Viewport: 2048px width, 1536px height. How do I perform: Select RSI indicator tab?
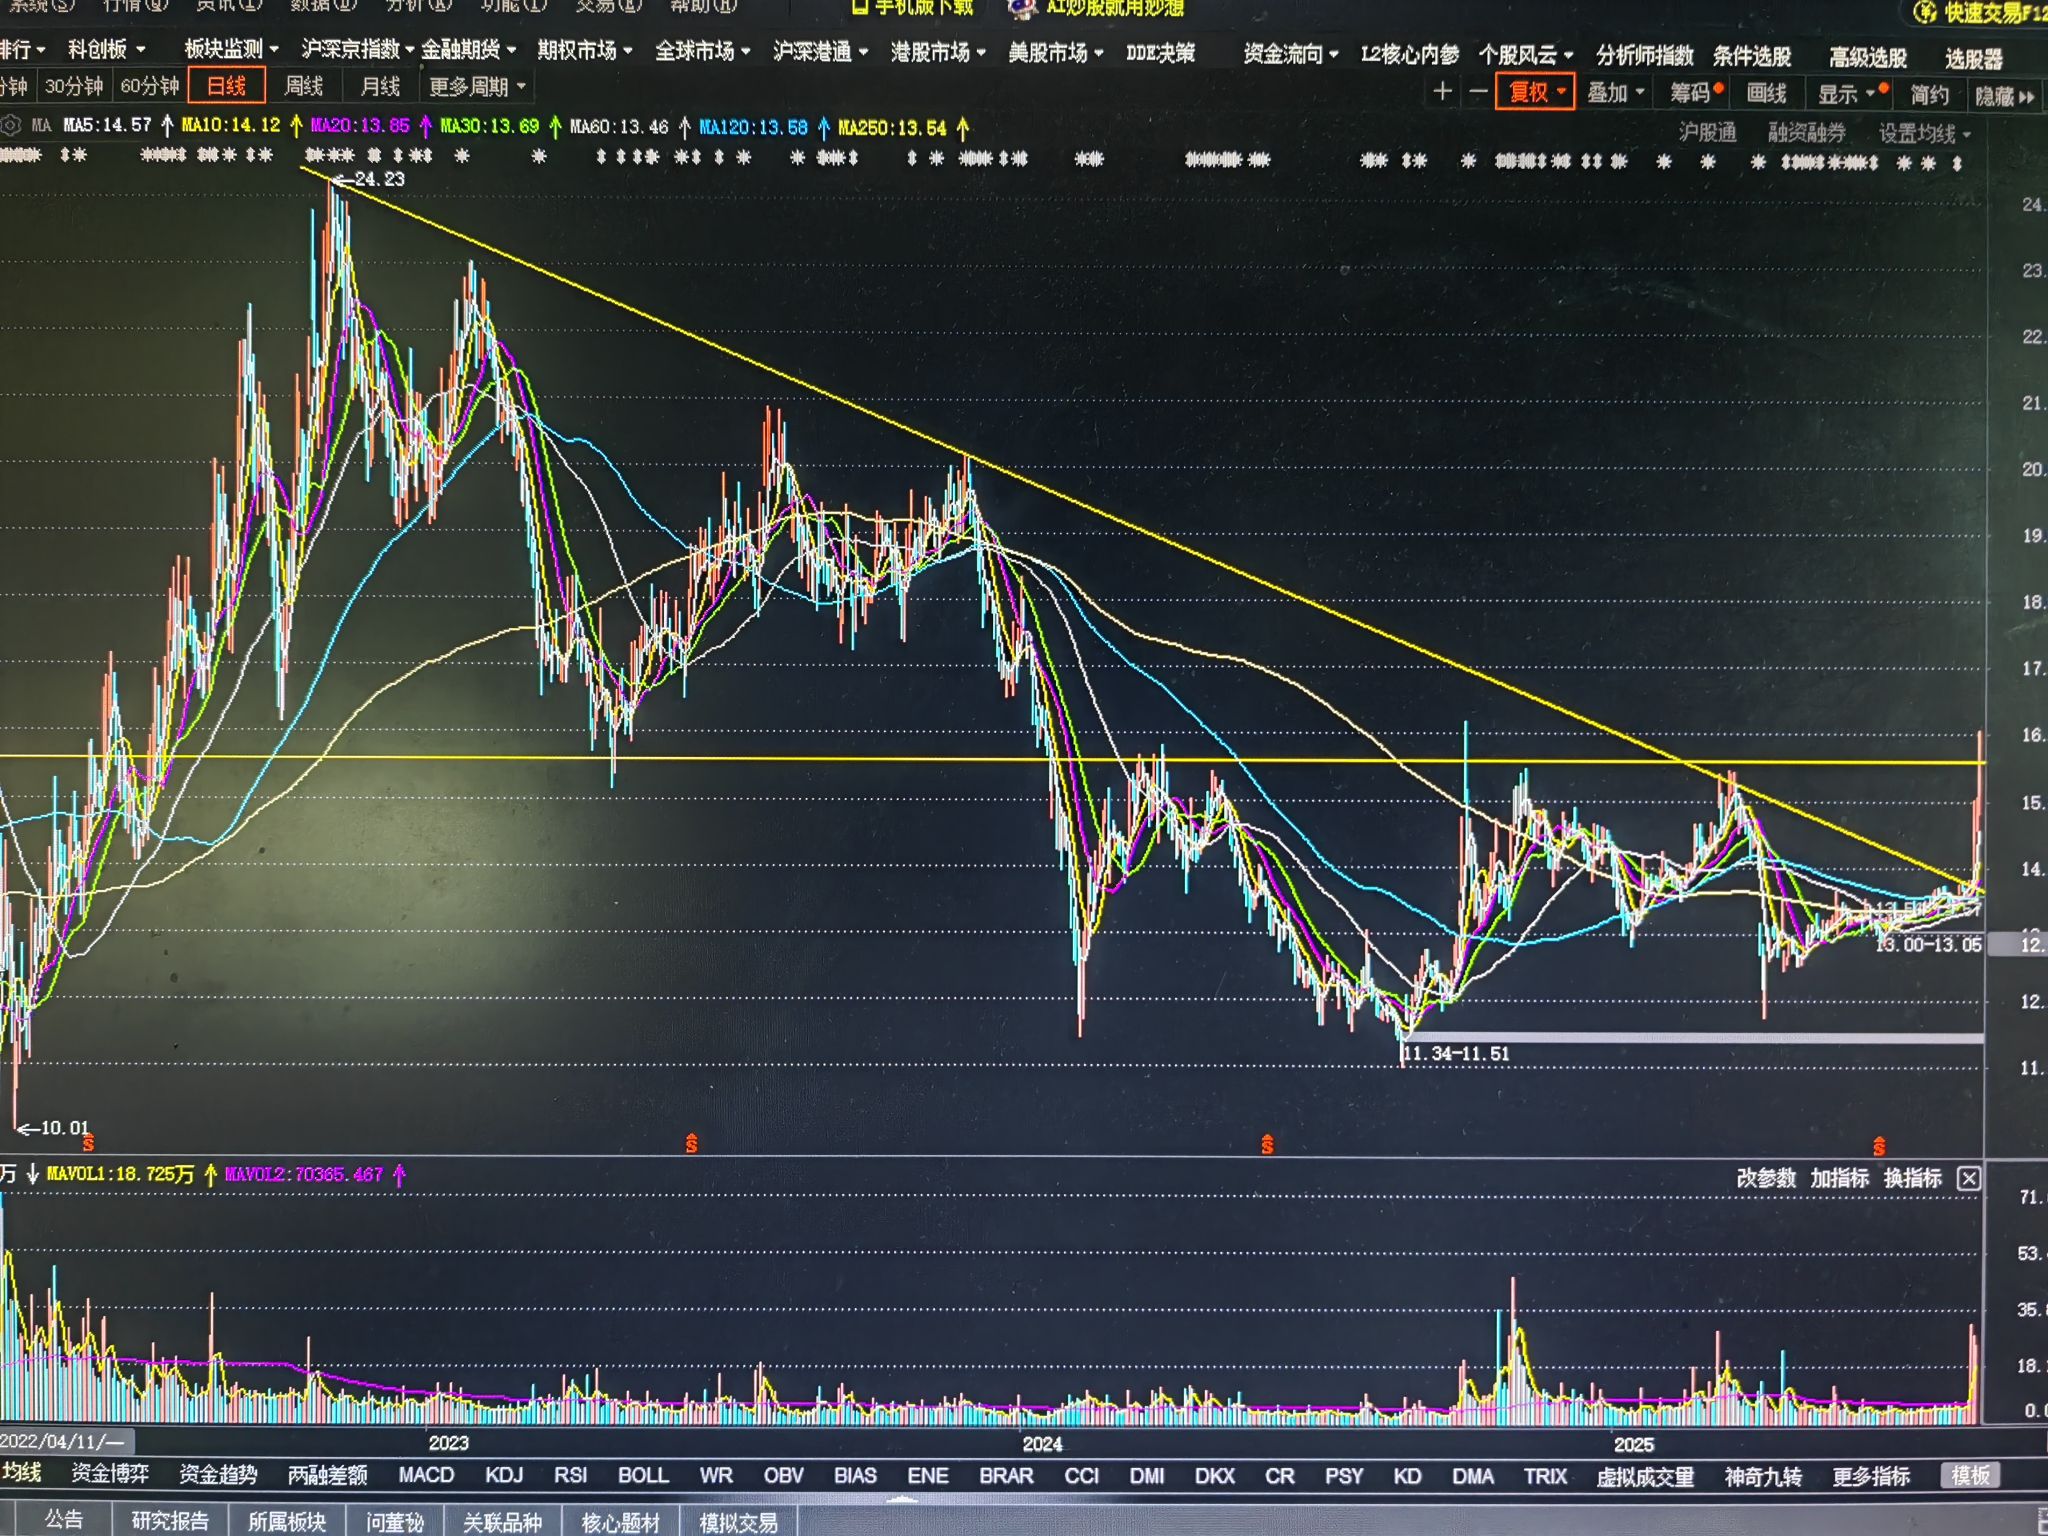(571, 1475)
